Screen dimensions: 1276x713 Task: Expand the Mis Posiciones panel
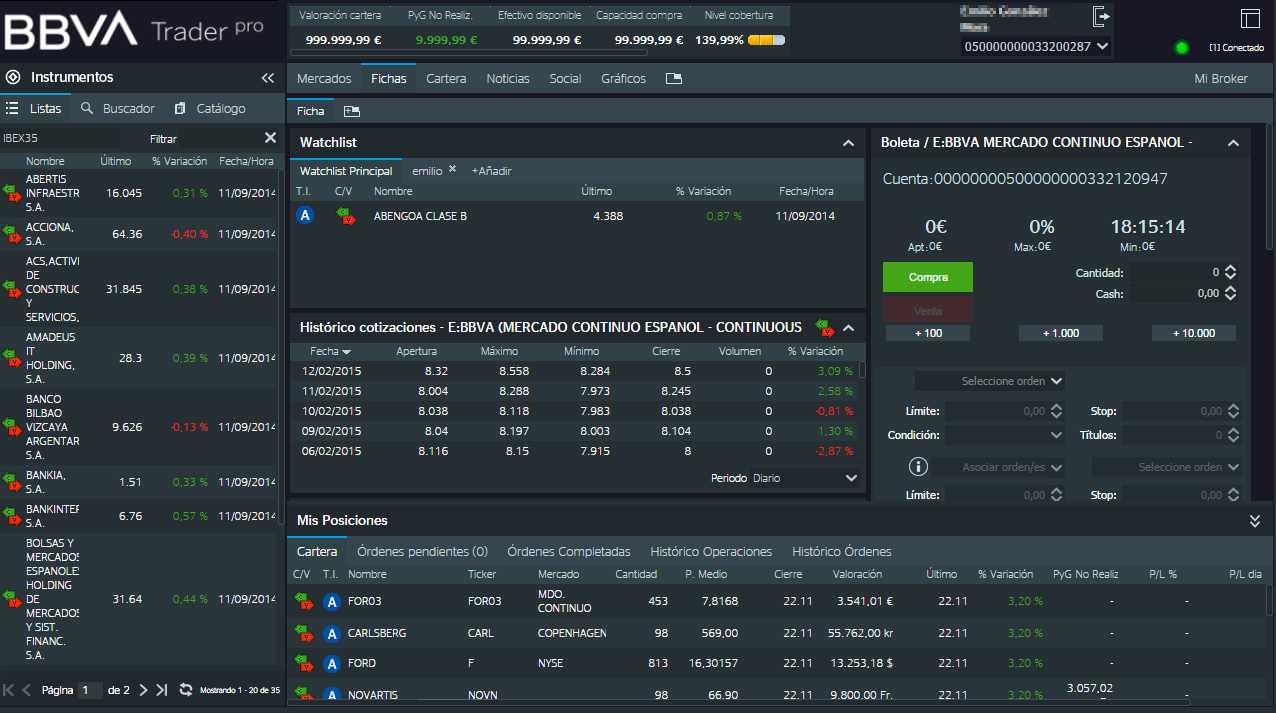pyautogui.click(x=1255, y=521)
